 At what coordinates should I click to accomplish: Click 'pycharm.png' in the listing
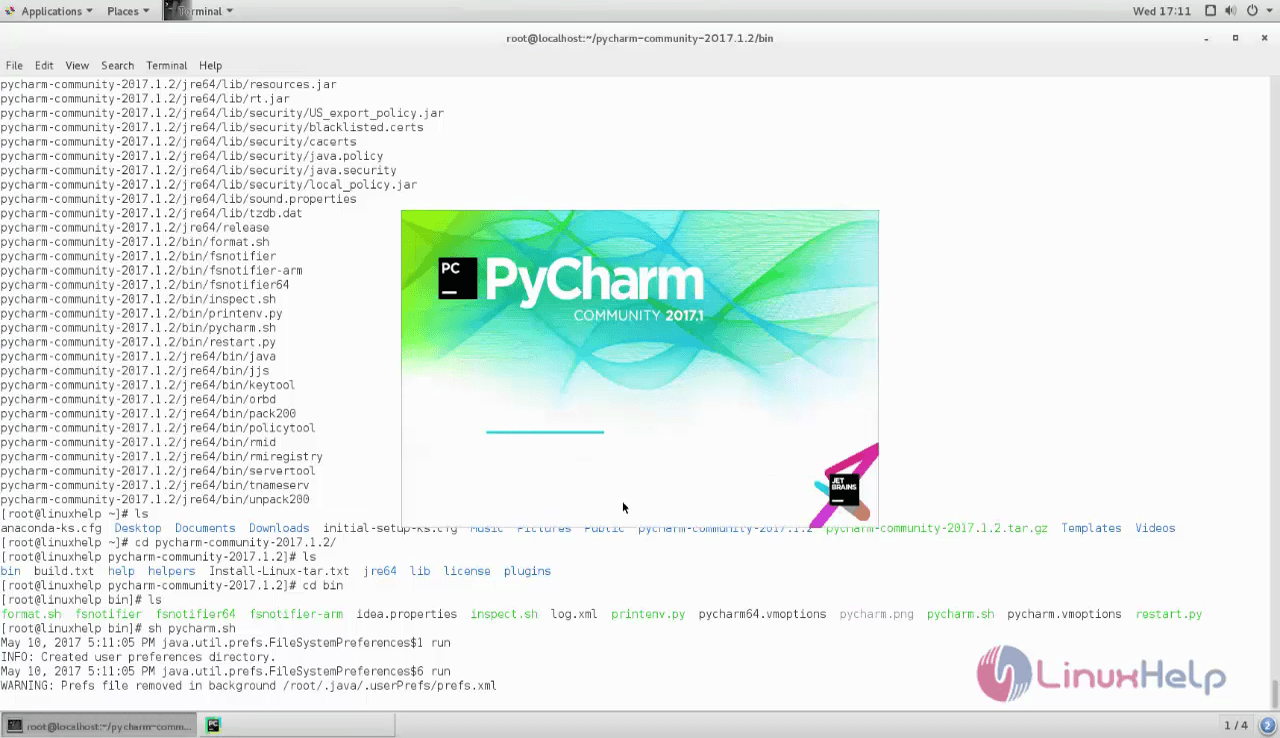pyautogui.click(x=877, y=614)
